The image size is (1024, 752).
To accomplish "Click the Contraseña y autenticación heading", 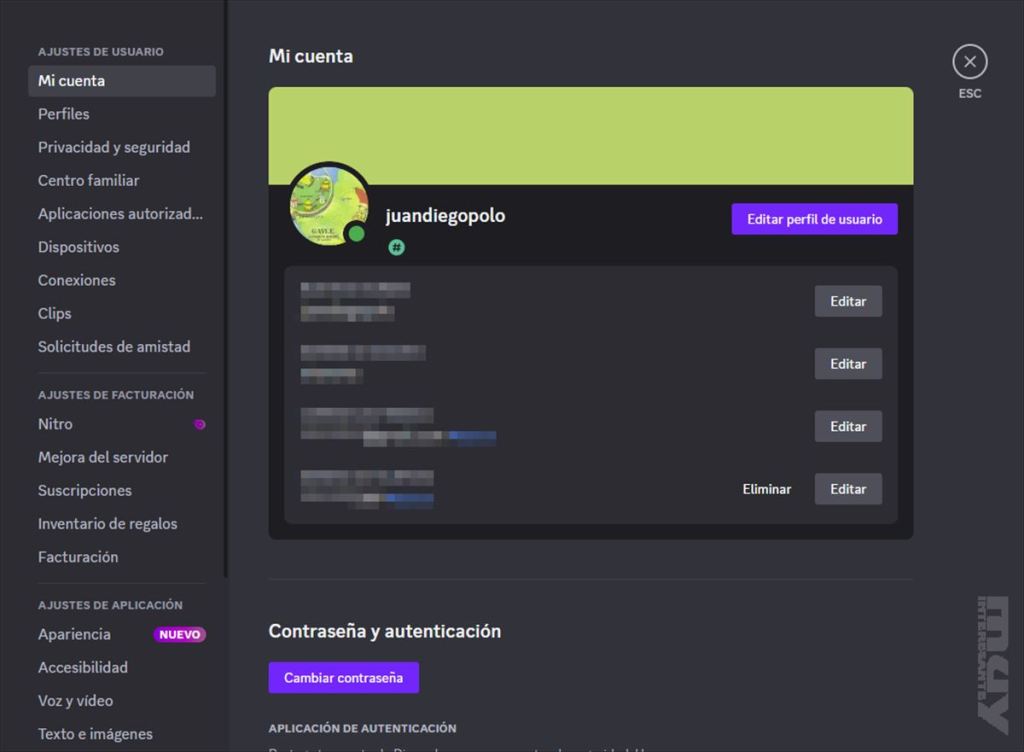I will [385, 632].
